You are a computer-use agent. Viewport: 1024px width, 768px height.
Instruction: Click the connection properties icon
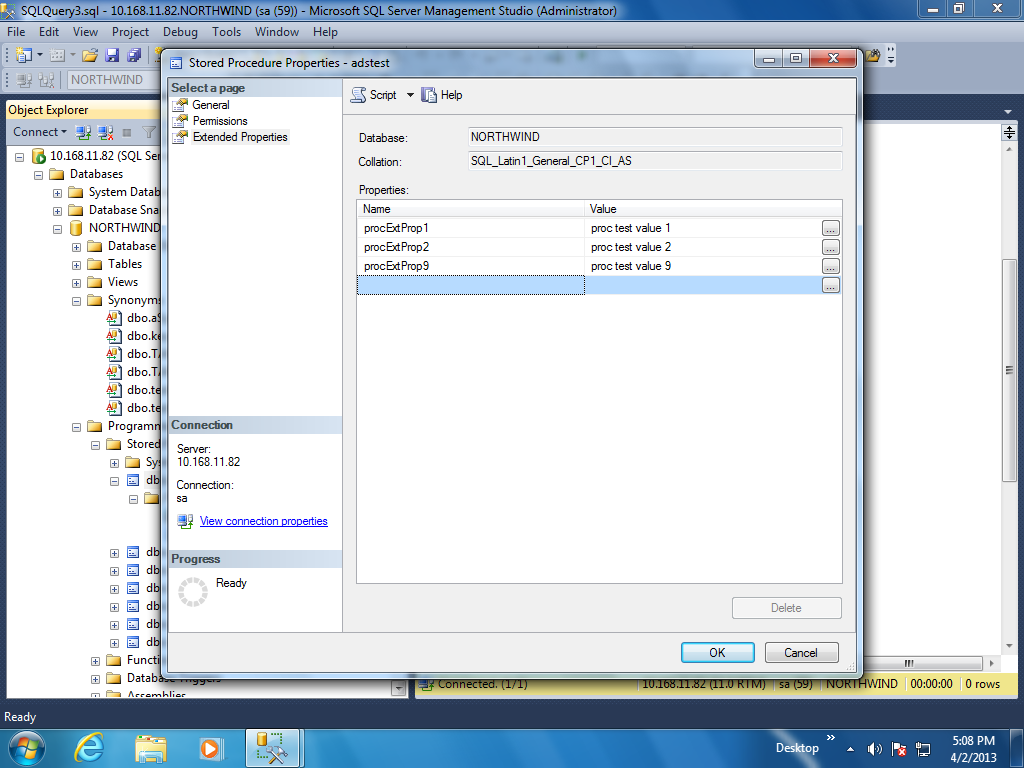(185, 521)
